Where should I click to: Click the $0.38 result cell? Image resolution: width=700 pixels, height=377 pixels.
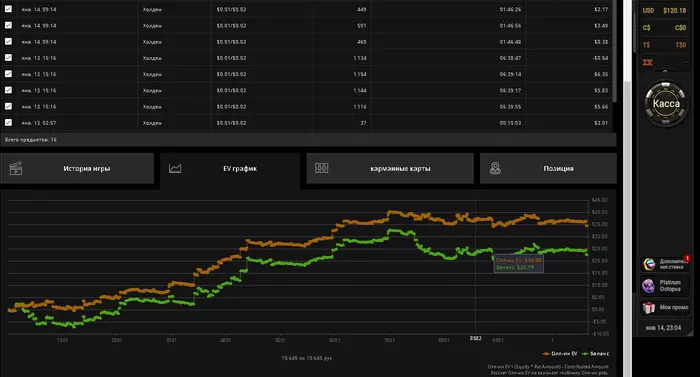[x=601, y=42]
